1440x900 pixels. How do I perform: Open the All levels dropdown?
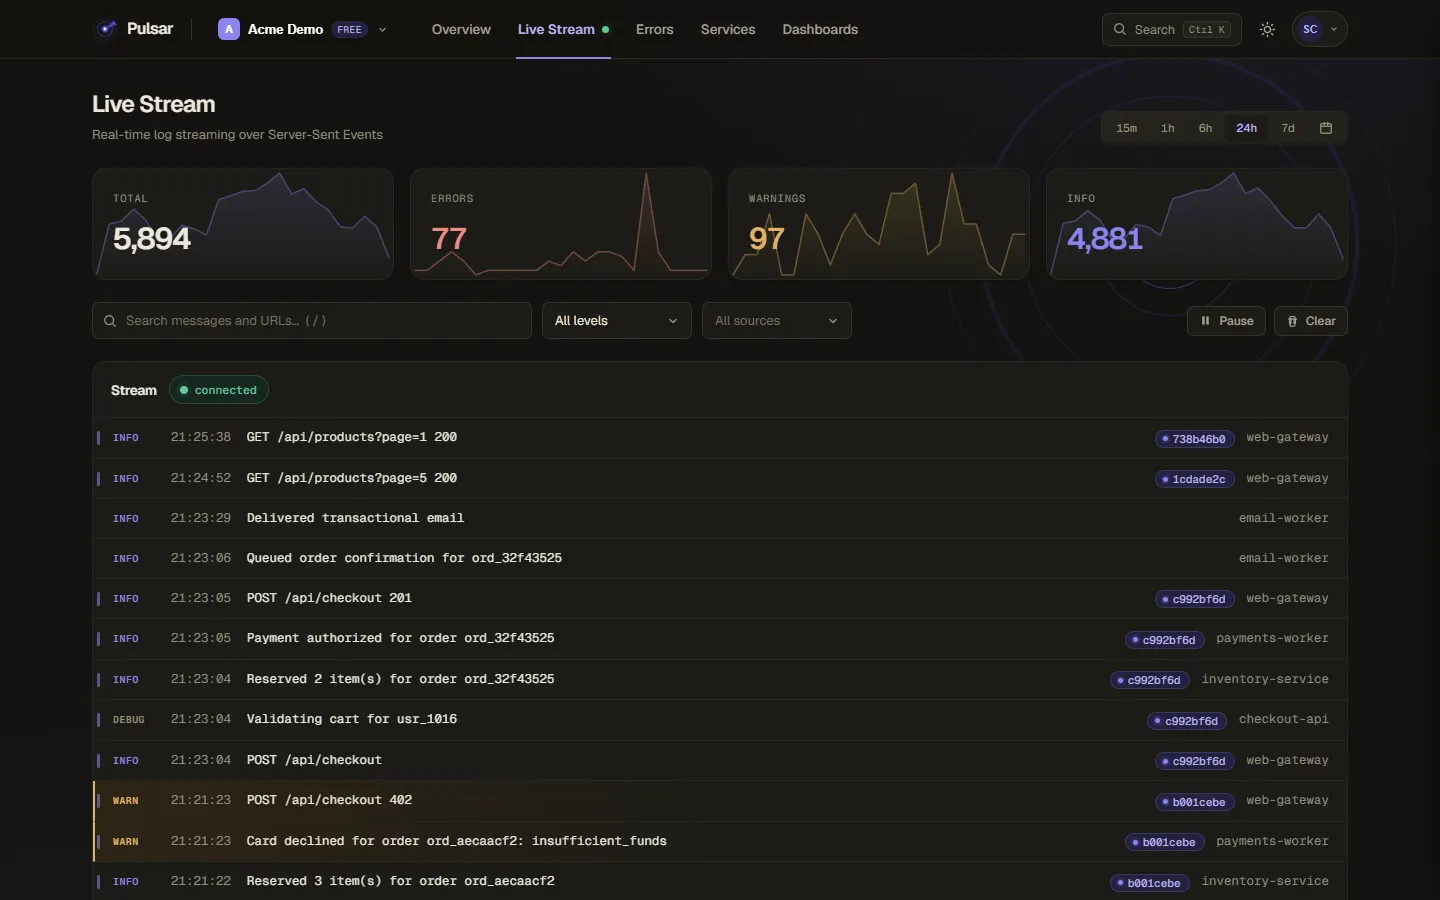click(616, 321)
